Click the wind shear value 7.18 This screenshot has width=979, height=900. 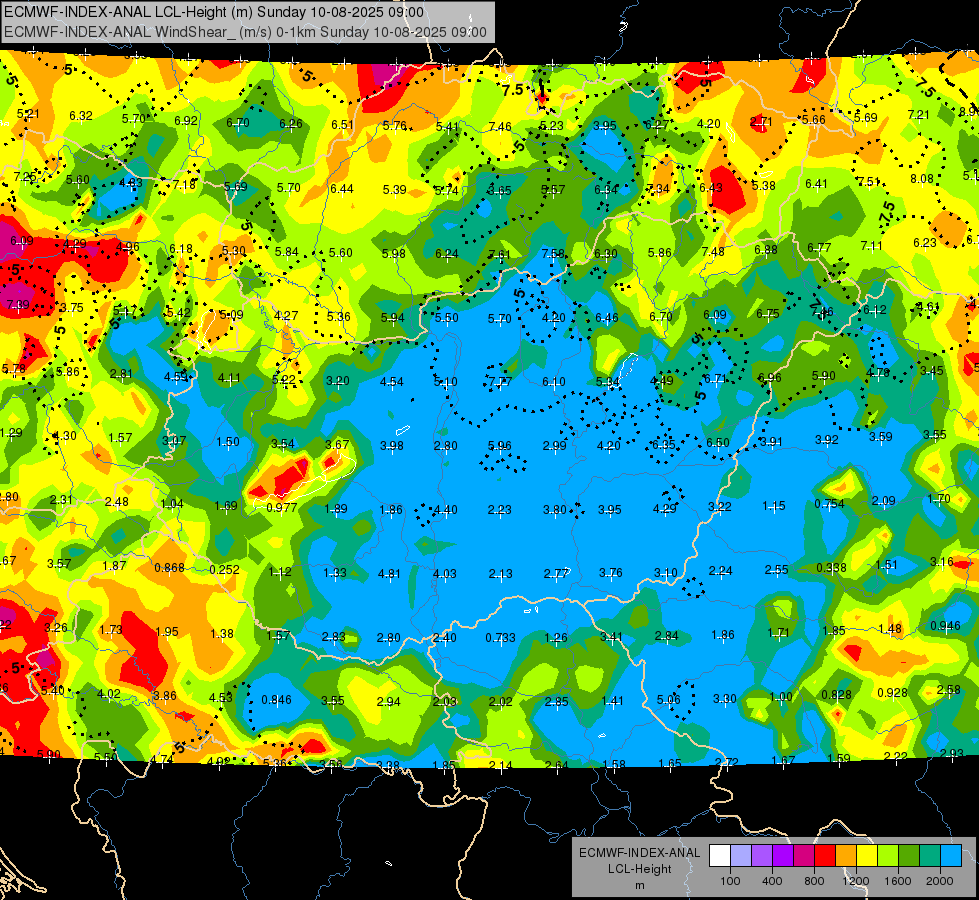pos(184,184)
